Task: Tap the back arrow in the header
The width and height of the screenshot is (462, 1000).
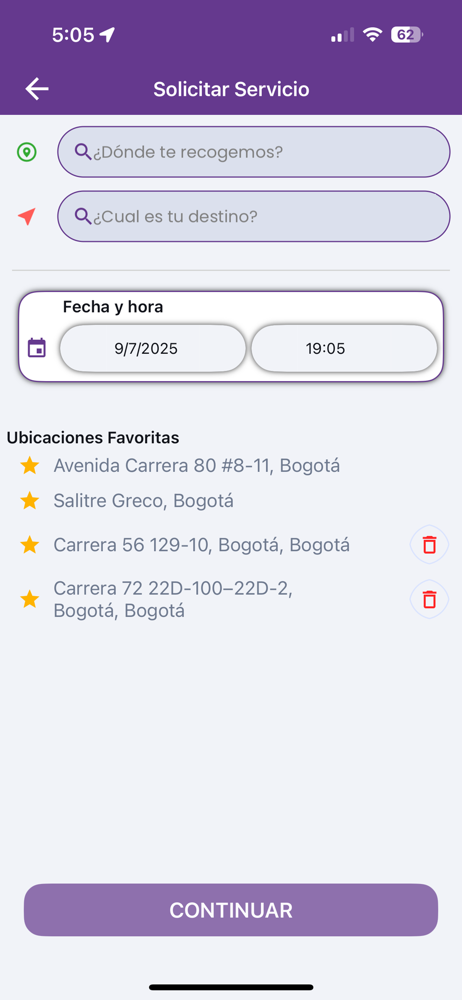Action: (37, 89)
